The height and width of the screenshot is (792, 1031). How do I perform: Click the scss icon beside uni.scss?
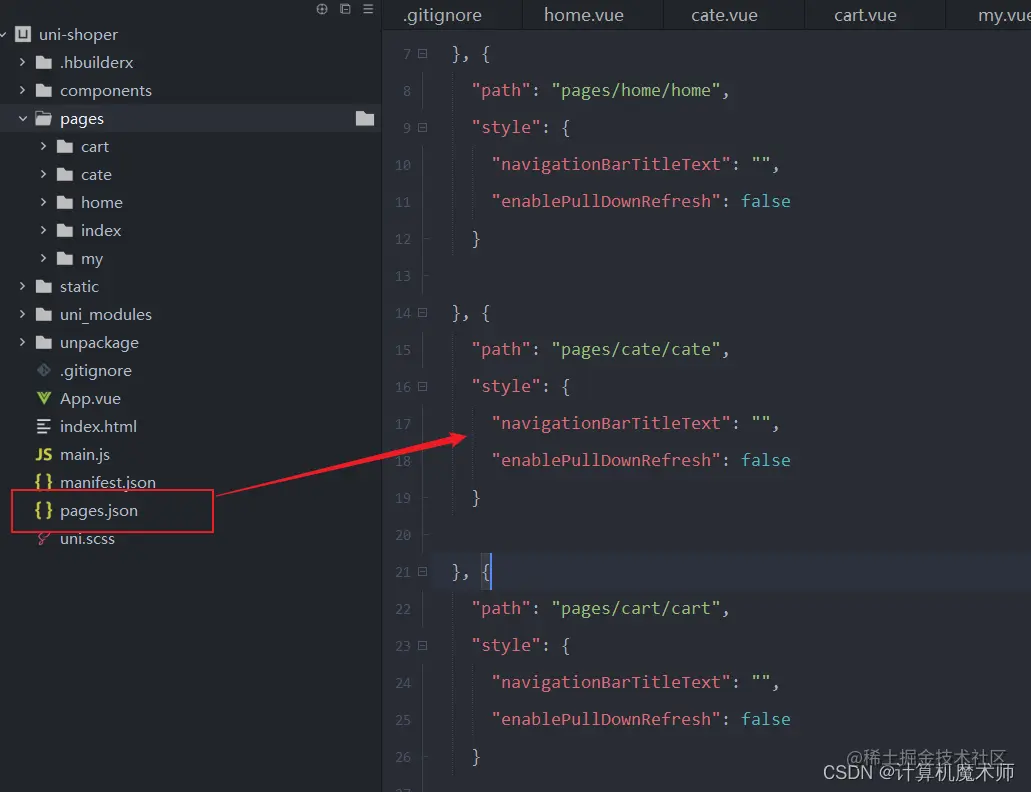(44, 538)
